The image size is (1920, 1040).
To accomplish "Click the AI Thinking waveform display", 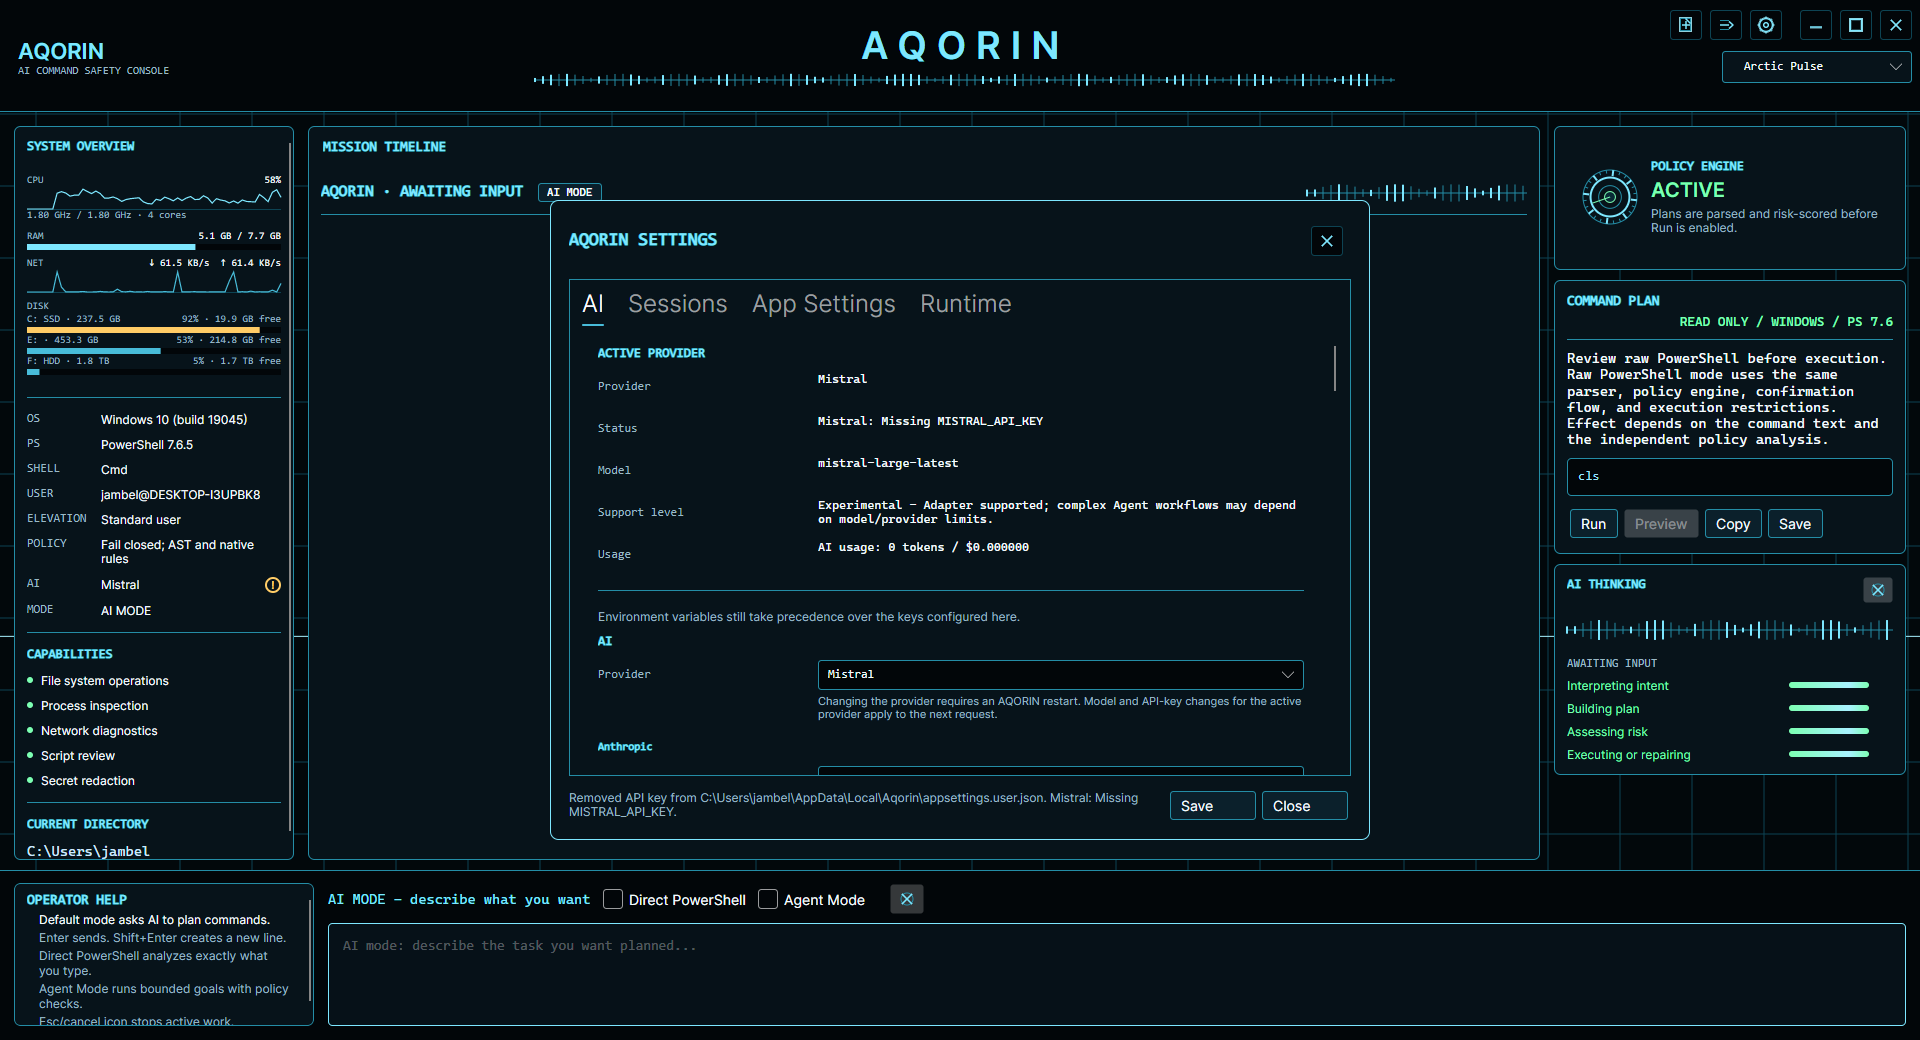I will pyautogui.click(x=1728, y=630).
